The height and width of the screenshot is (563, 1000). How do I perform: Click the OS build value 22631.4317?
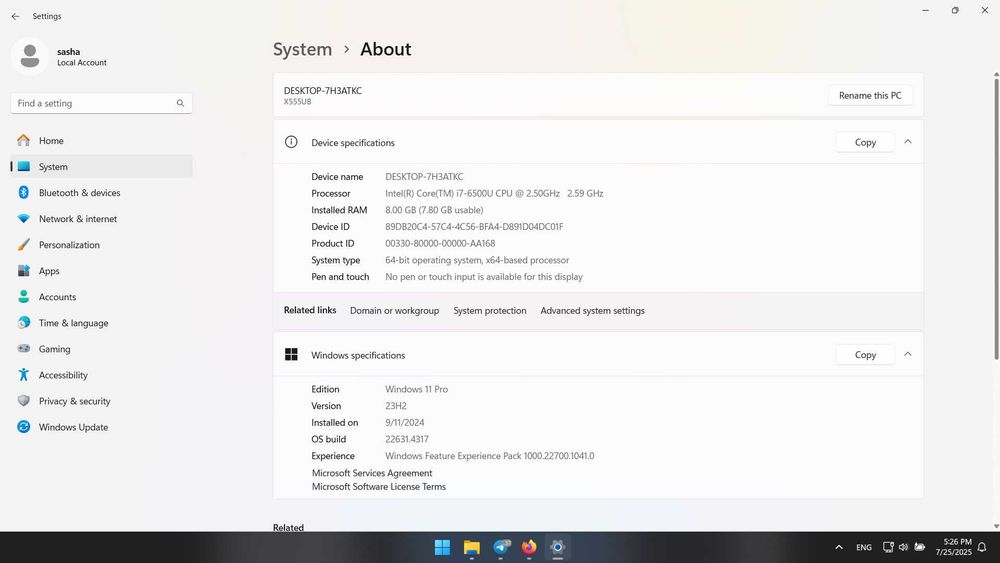coord(407,439)
